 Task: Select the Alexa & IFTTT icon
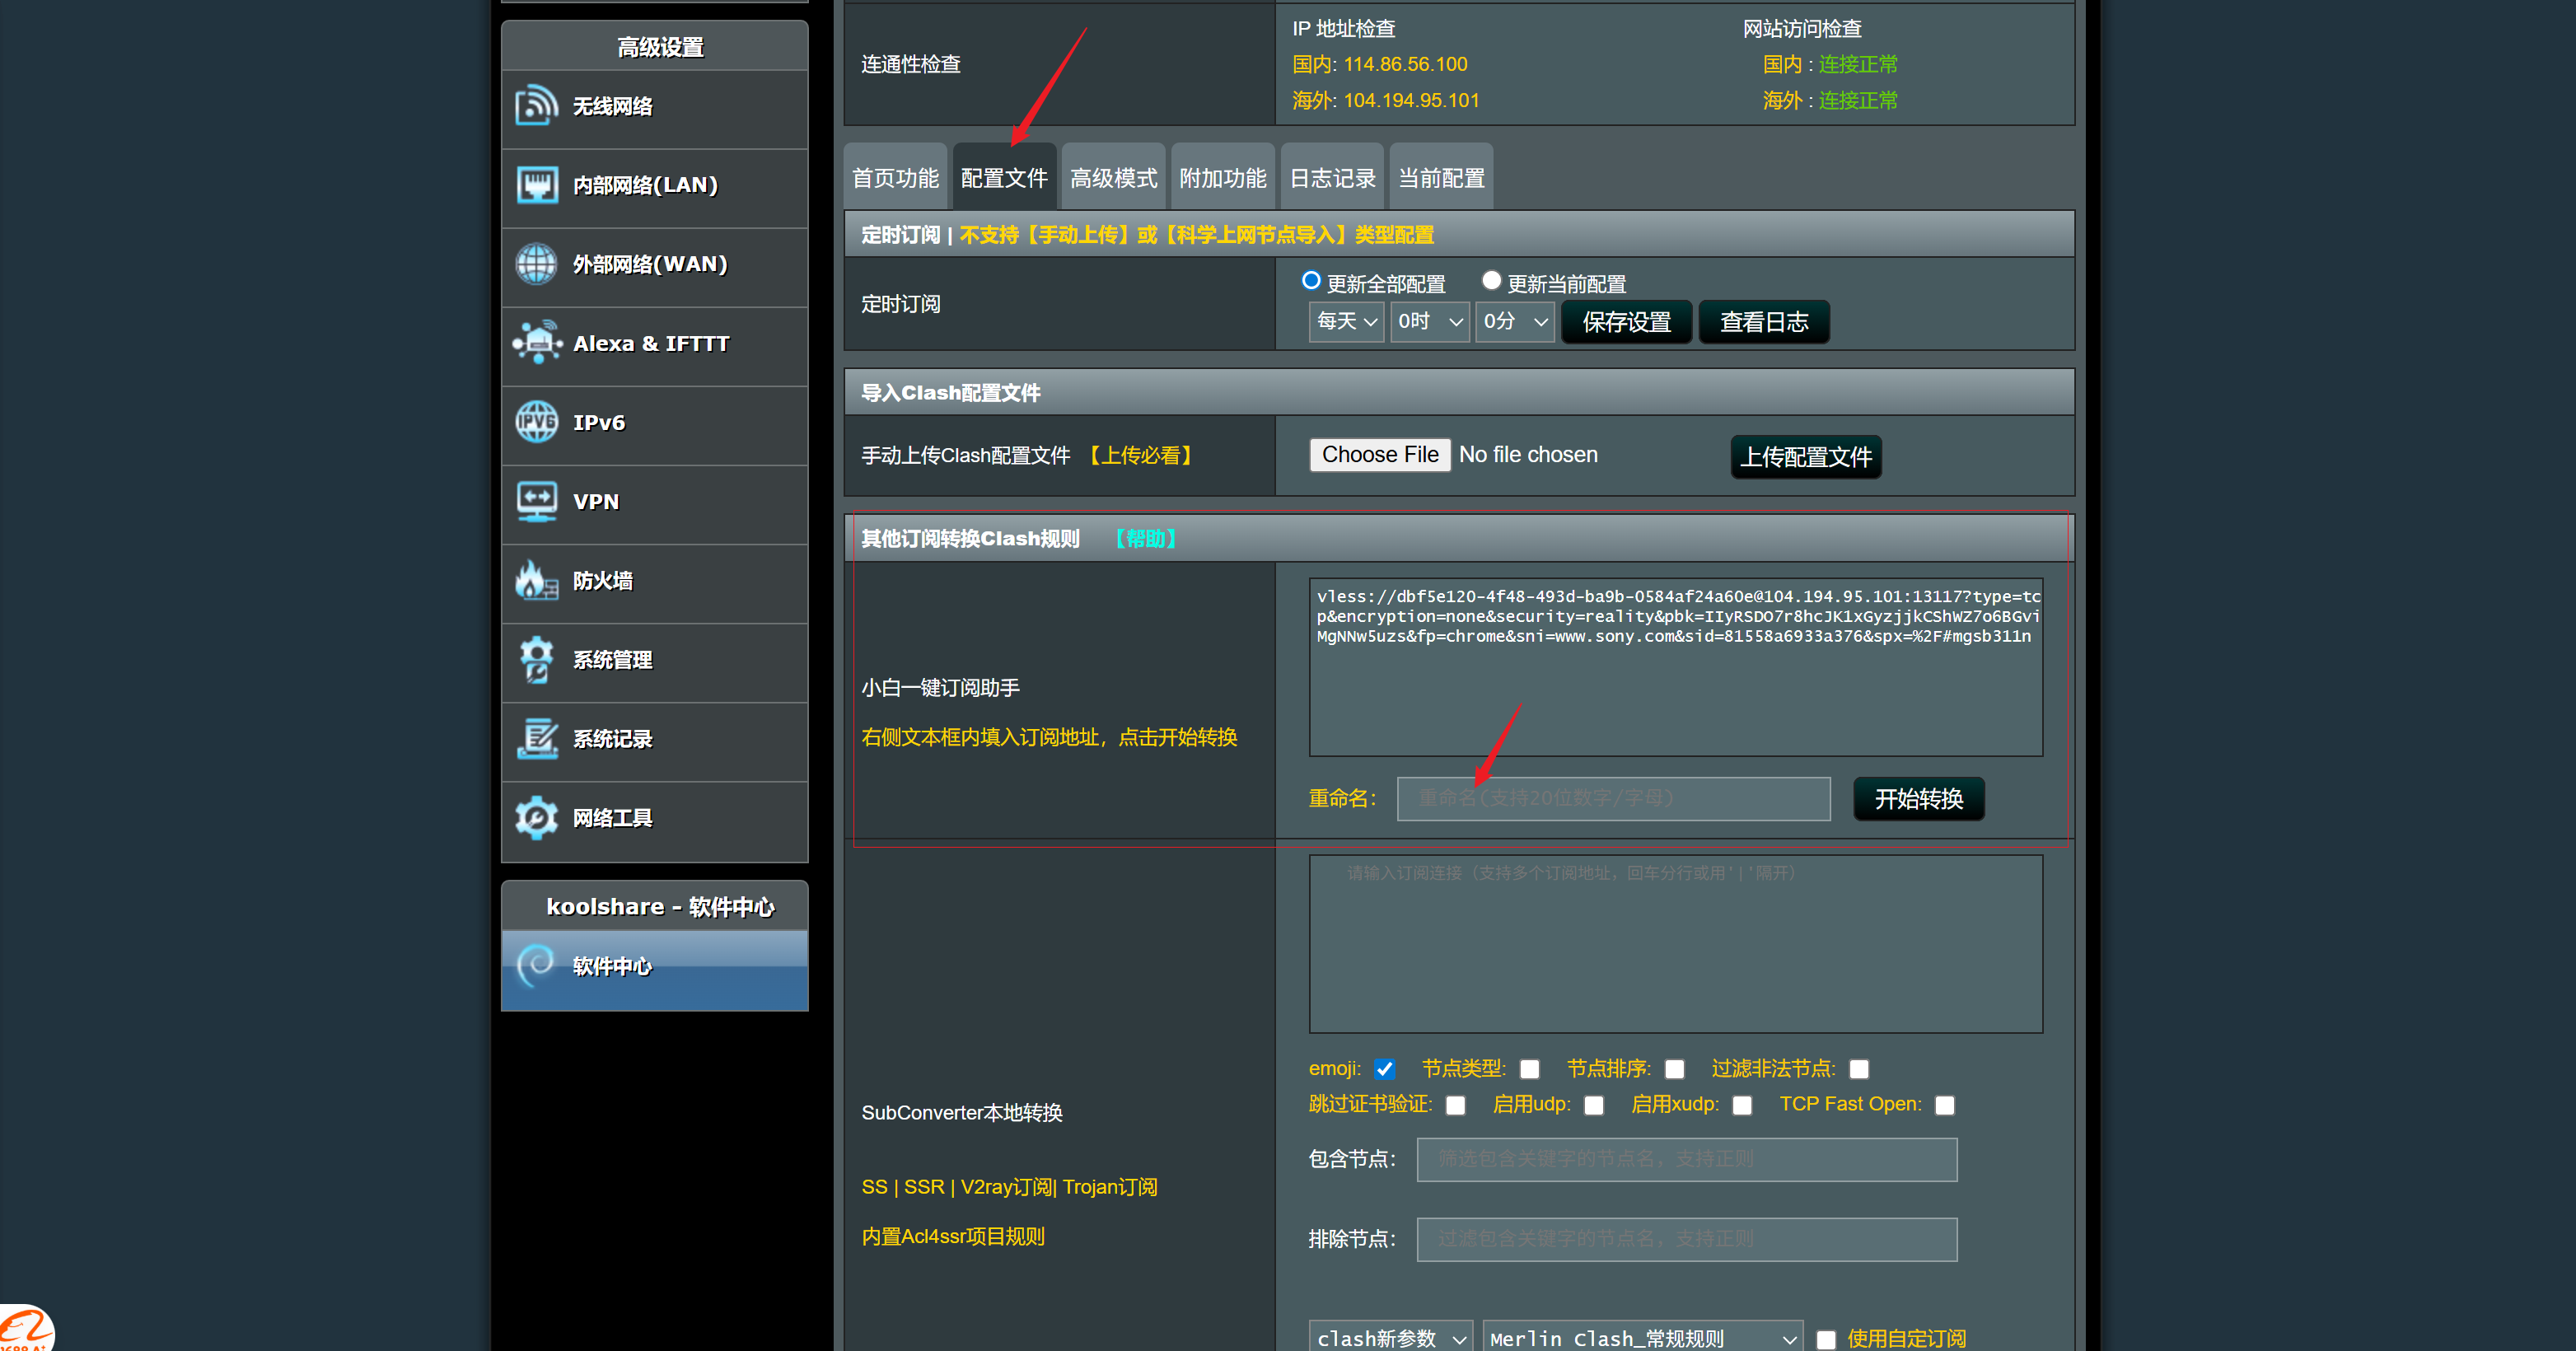pyautogui.click(x=537, y=343)
